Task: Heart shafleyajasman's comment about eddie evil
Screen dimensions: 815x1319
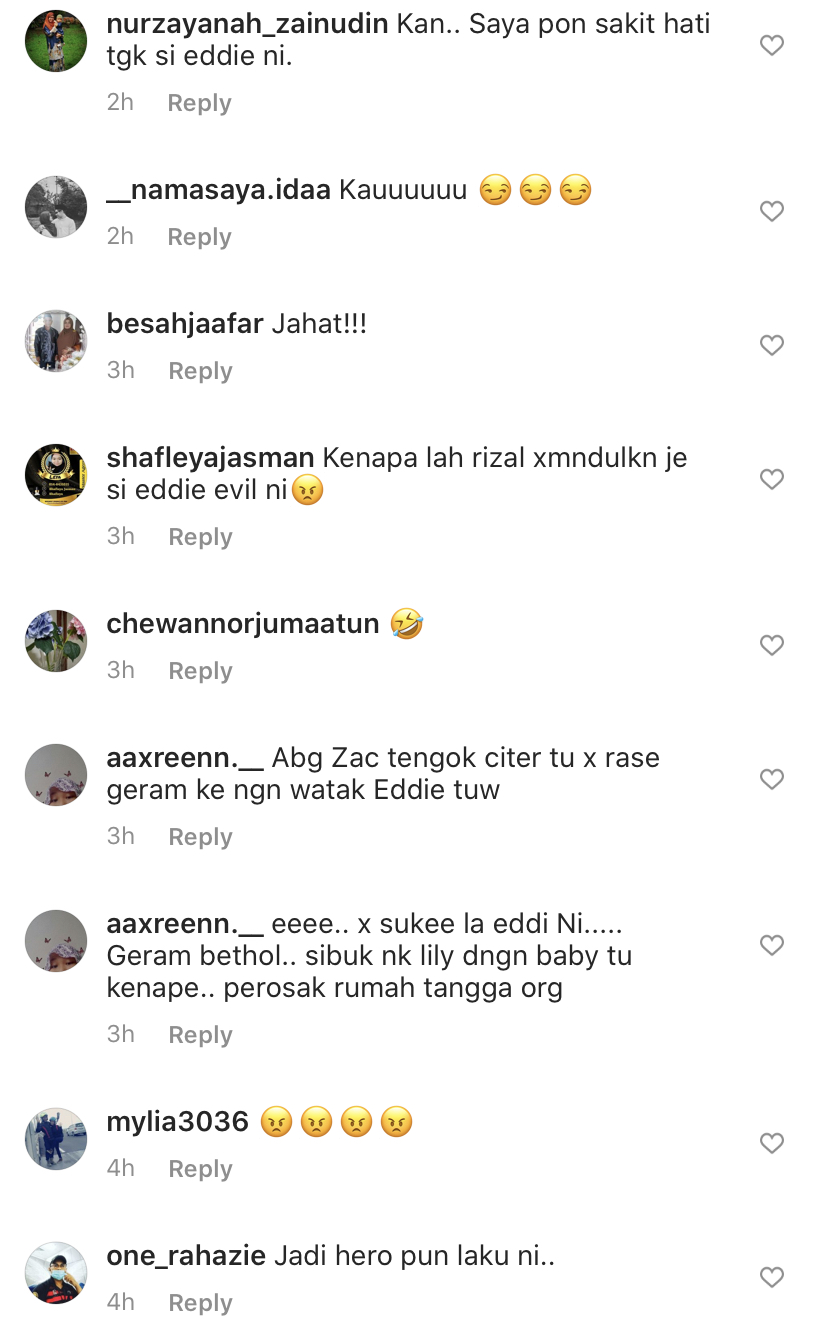Action: point(771,479)
